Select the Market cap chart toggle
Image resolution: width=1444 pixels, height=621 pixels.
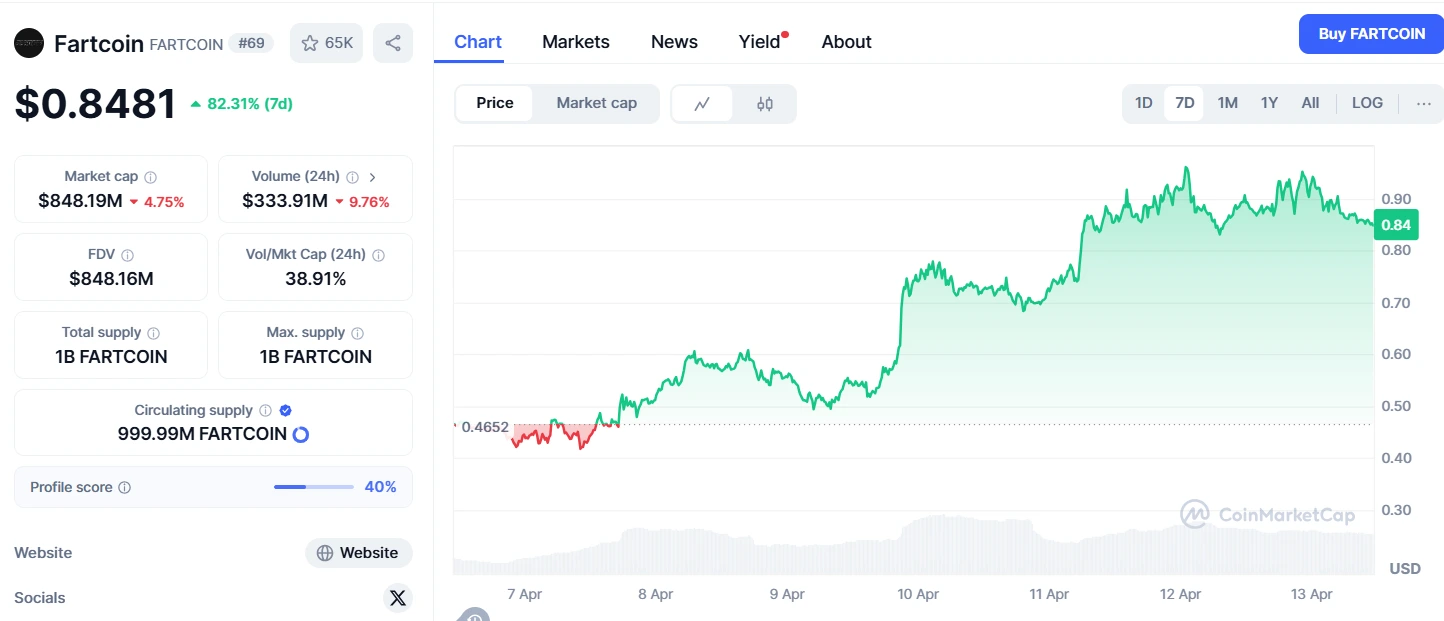(x=597, y=103)
